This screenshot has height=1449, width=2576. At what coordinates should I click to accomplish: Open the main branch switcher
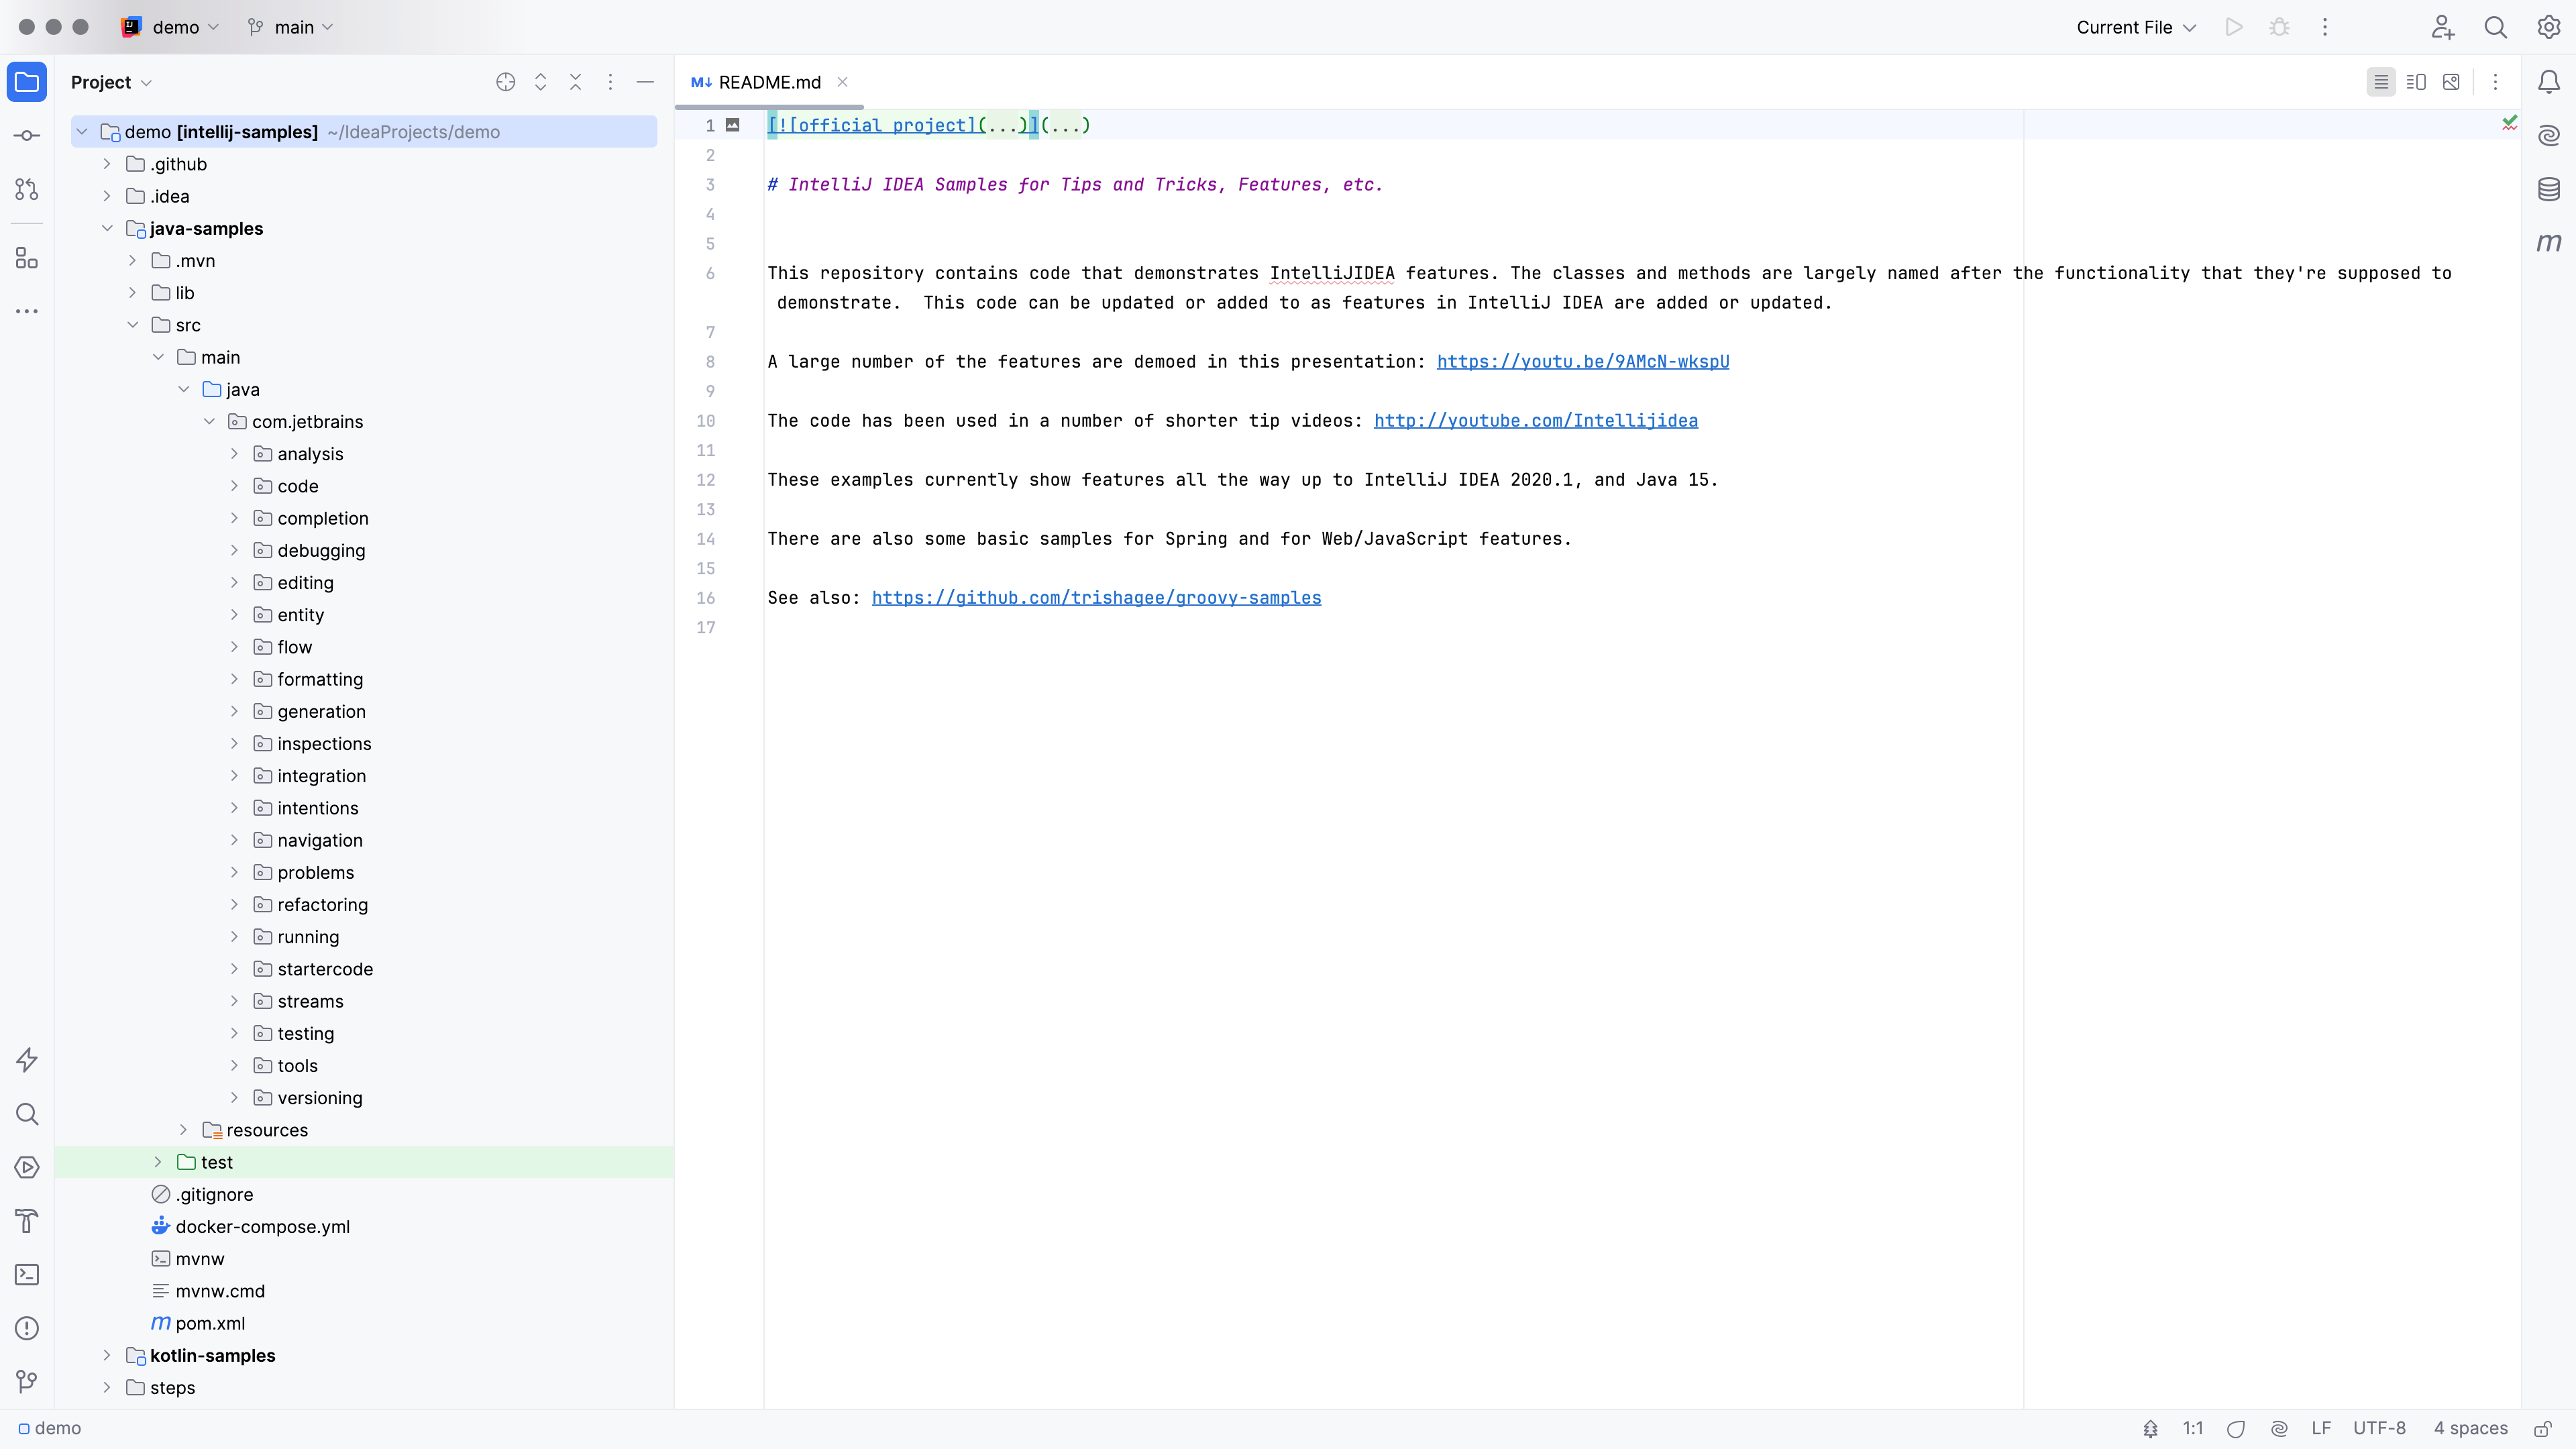pyautogui.click(x=290, y=27)
